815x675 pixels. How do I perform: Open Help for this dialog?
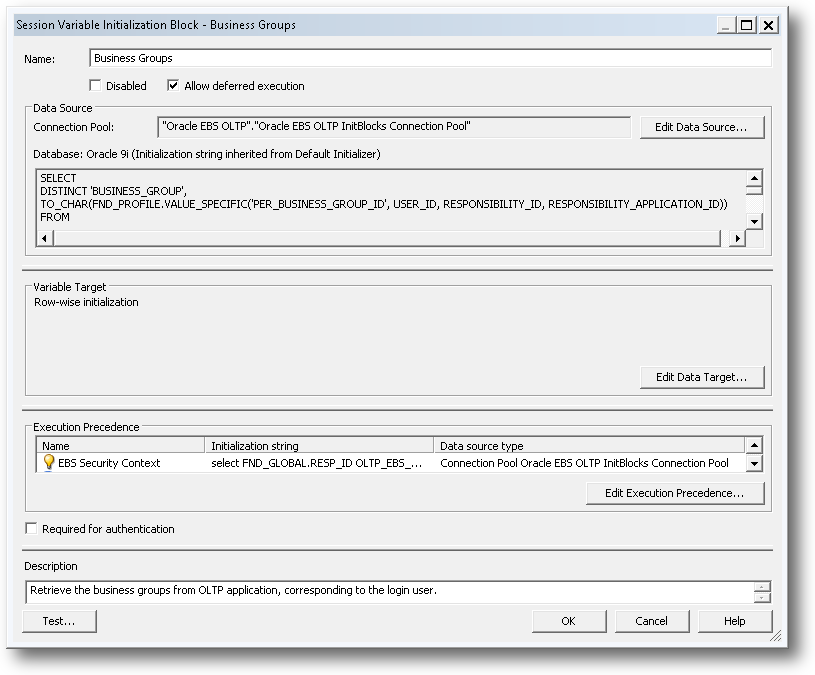pos(735,621)
